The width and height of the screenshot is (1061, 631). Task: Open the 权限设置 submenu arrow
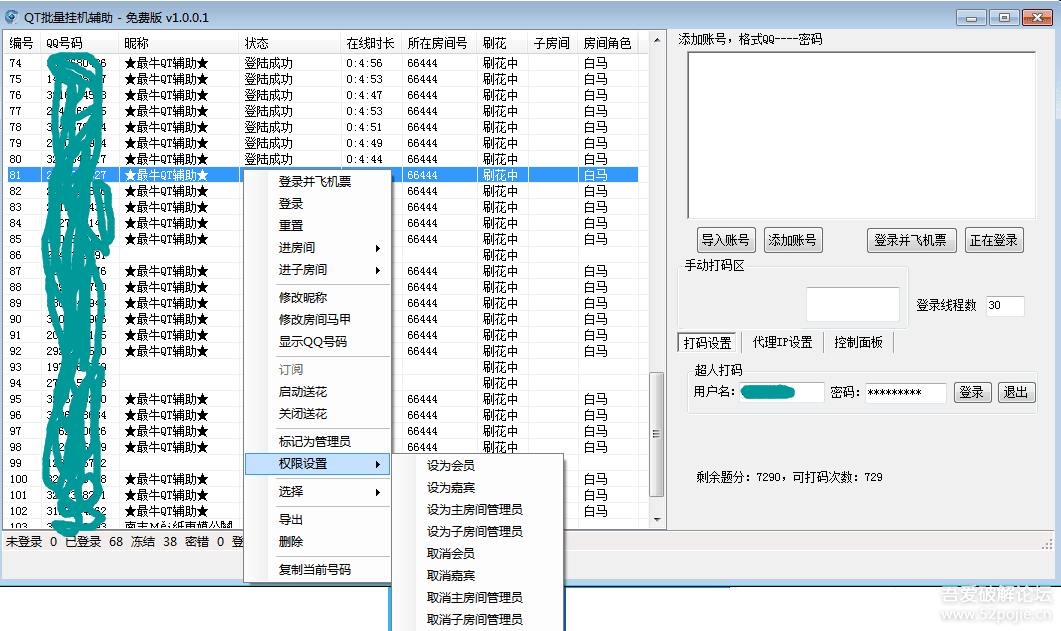[x=378, y=464]
